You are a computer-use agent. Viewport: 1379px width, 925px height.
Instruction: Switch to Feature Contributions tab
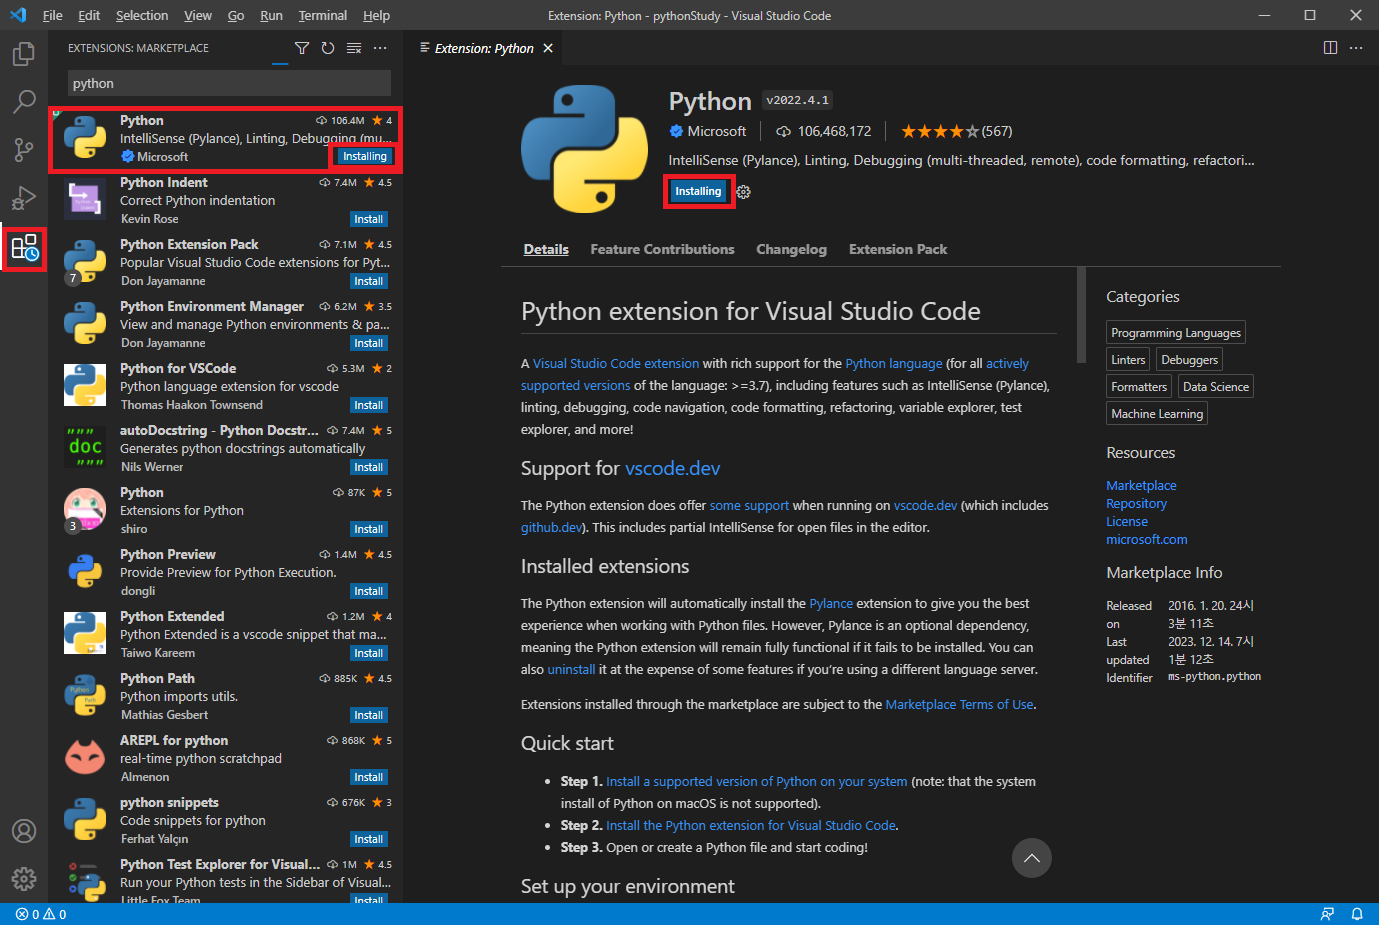coord(662,249)
